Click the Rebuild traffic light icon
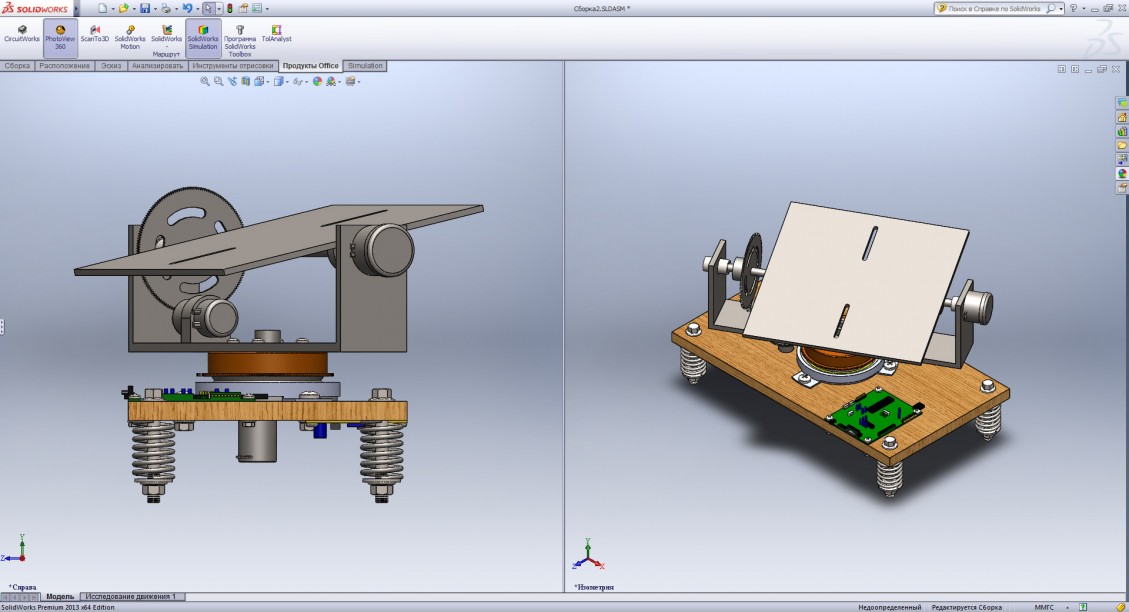Viewport: 1129px width, 612px height. pyautogui.click(x=228, y=8)
